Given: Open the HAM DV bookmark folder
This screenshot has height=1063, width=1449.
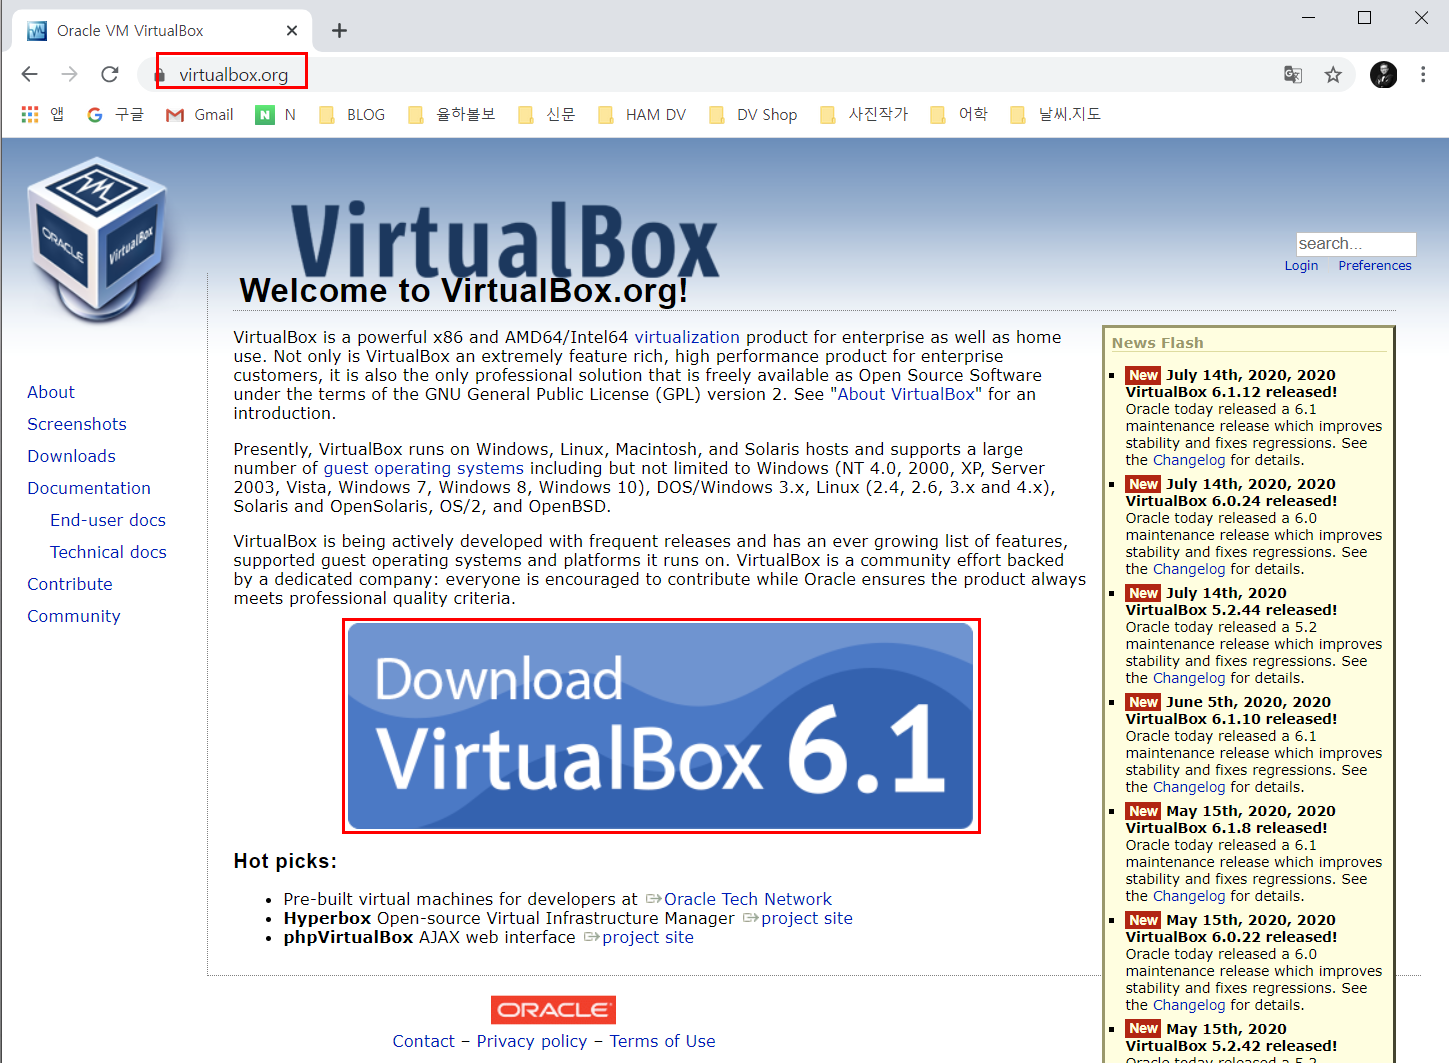Looking at the screenshot, I should [642, 114].
